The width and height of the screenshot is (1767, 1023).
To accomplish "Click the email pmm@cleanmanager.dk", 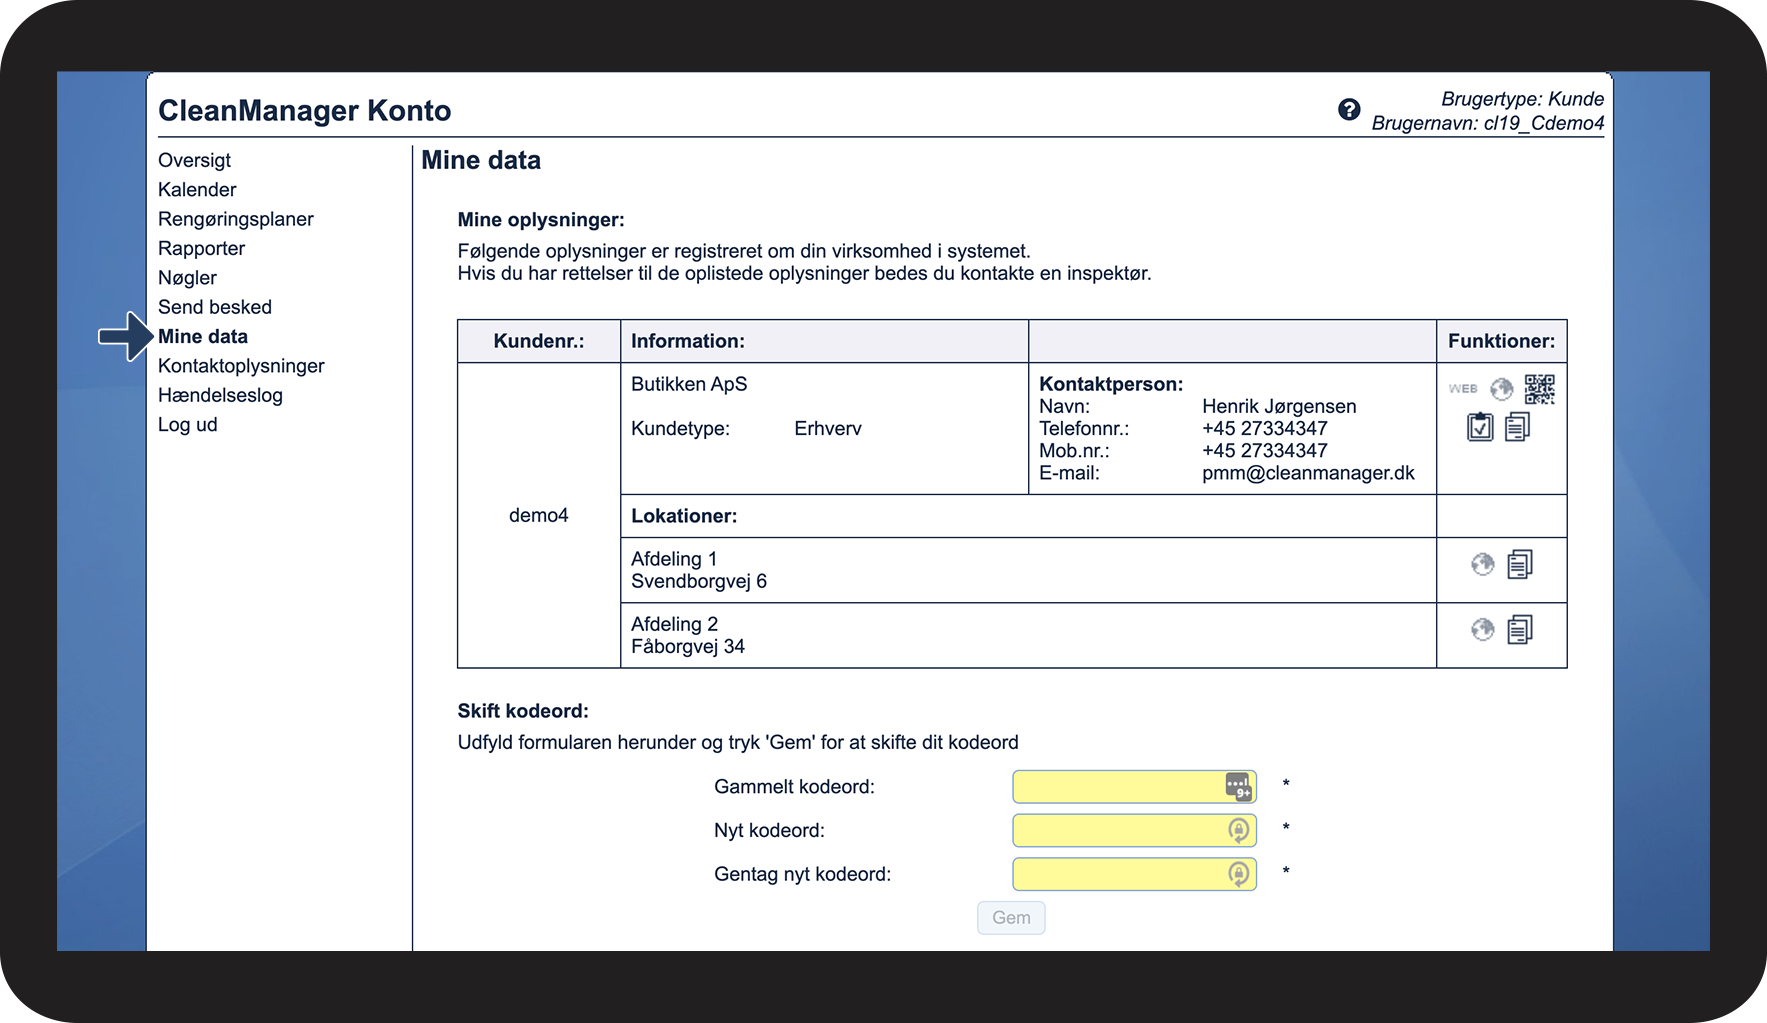I will pyautogui.click(x=1308, y=473).
